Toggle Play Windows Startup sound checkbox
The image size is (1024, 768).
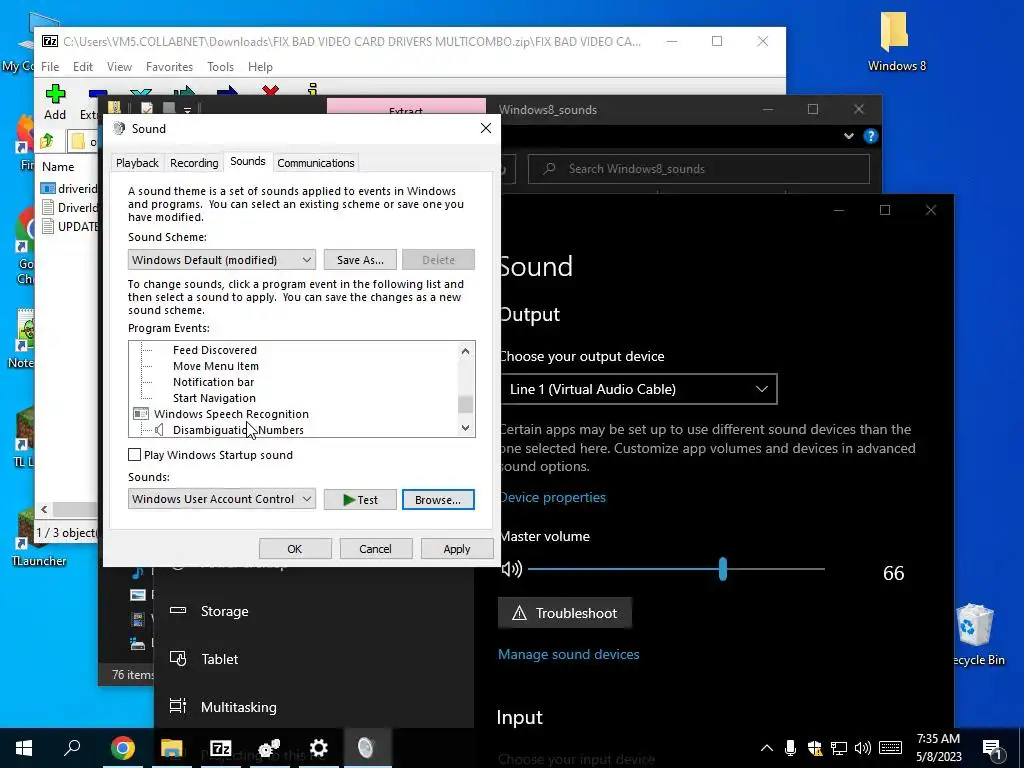[x=135, y=455]
